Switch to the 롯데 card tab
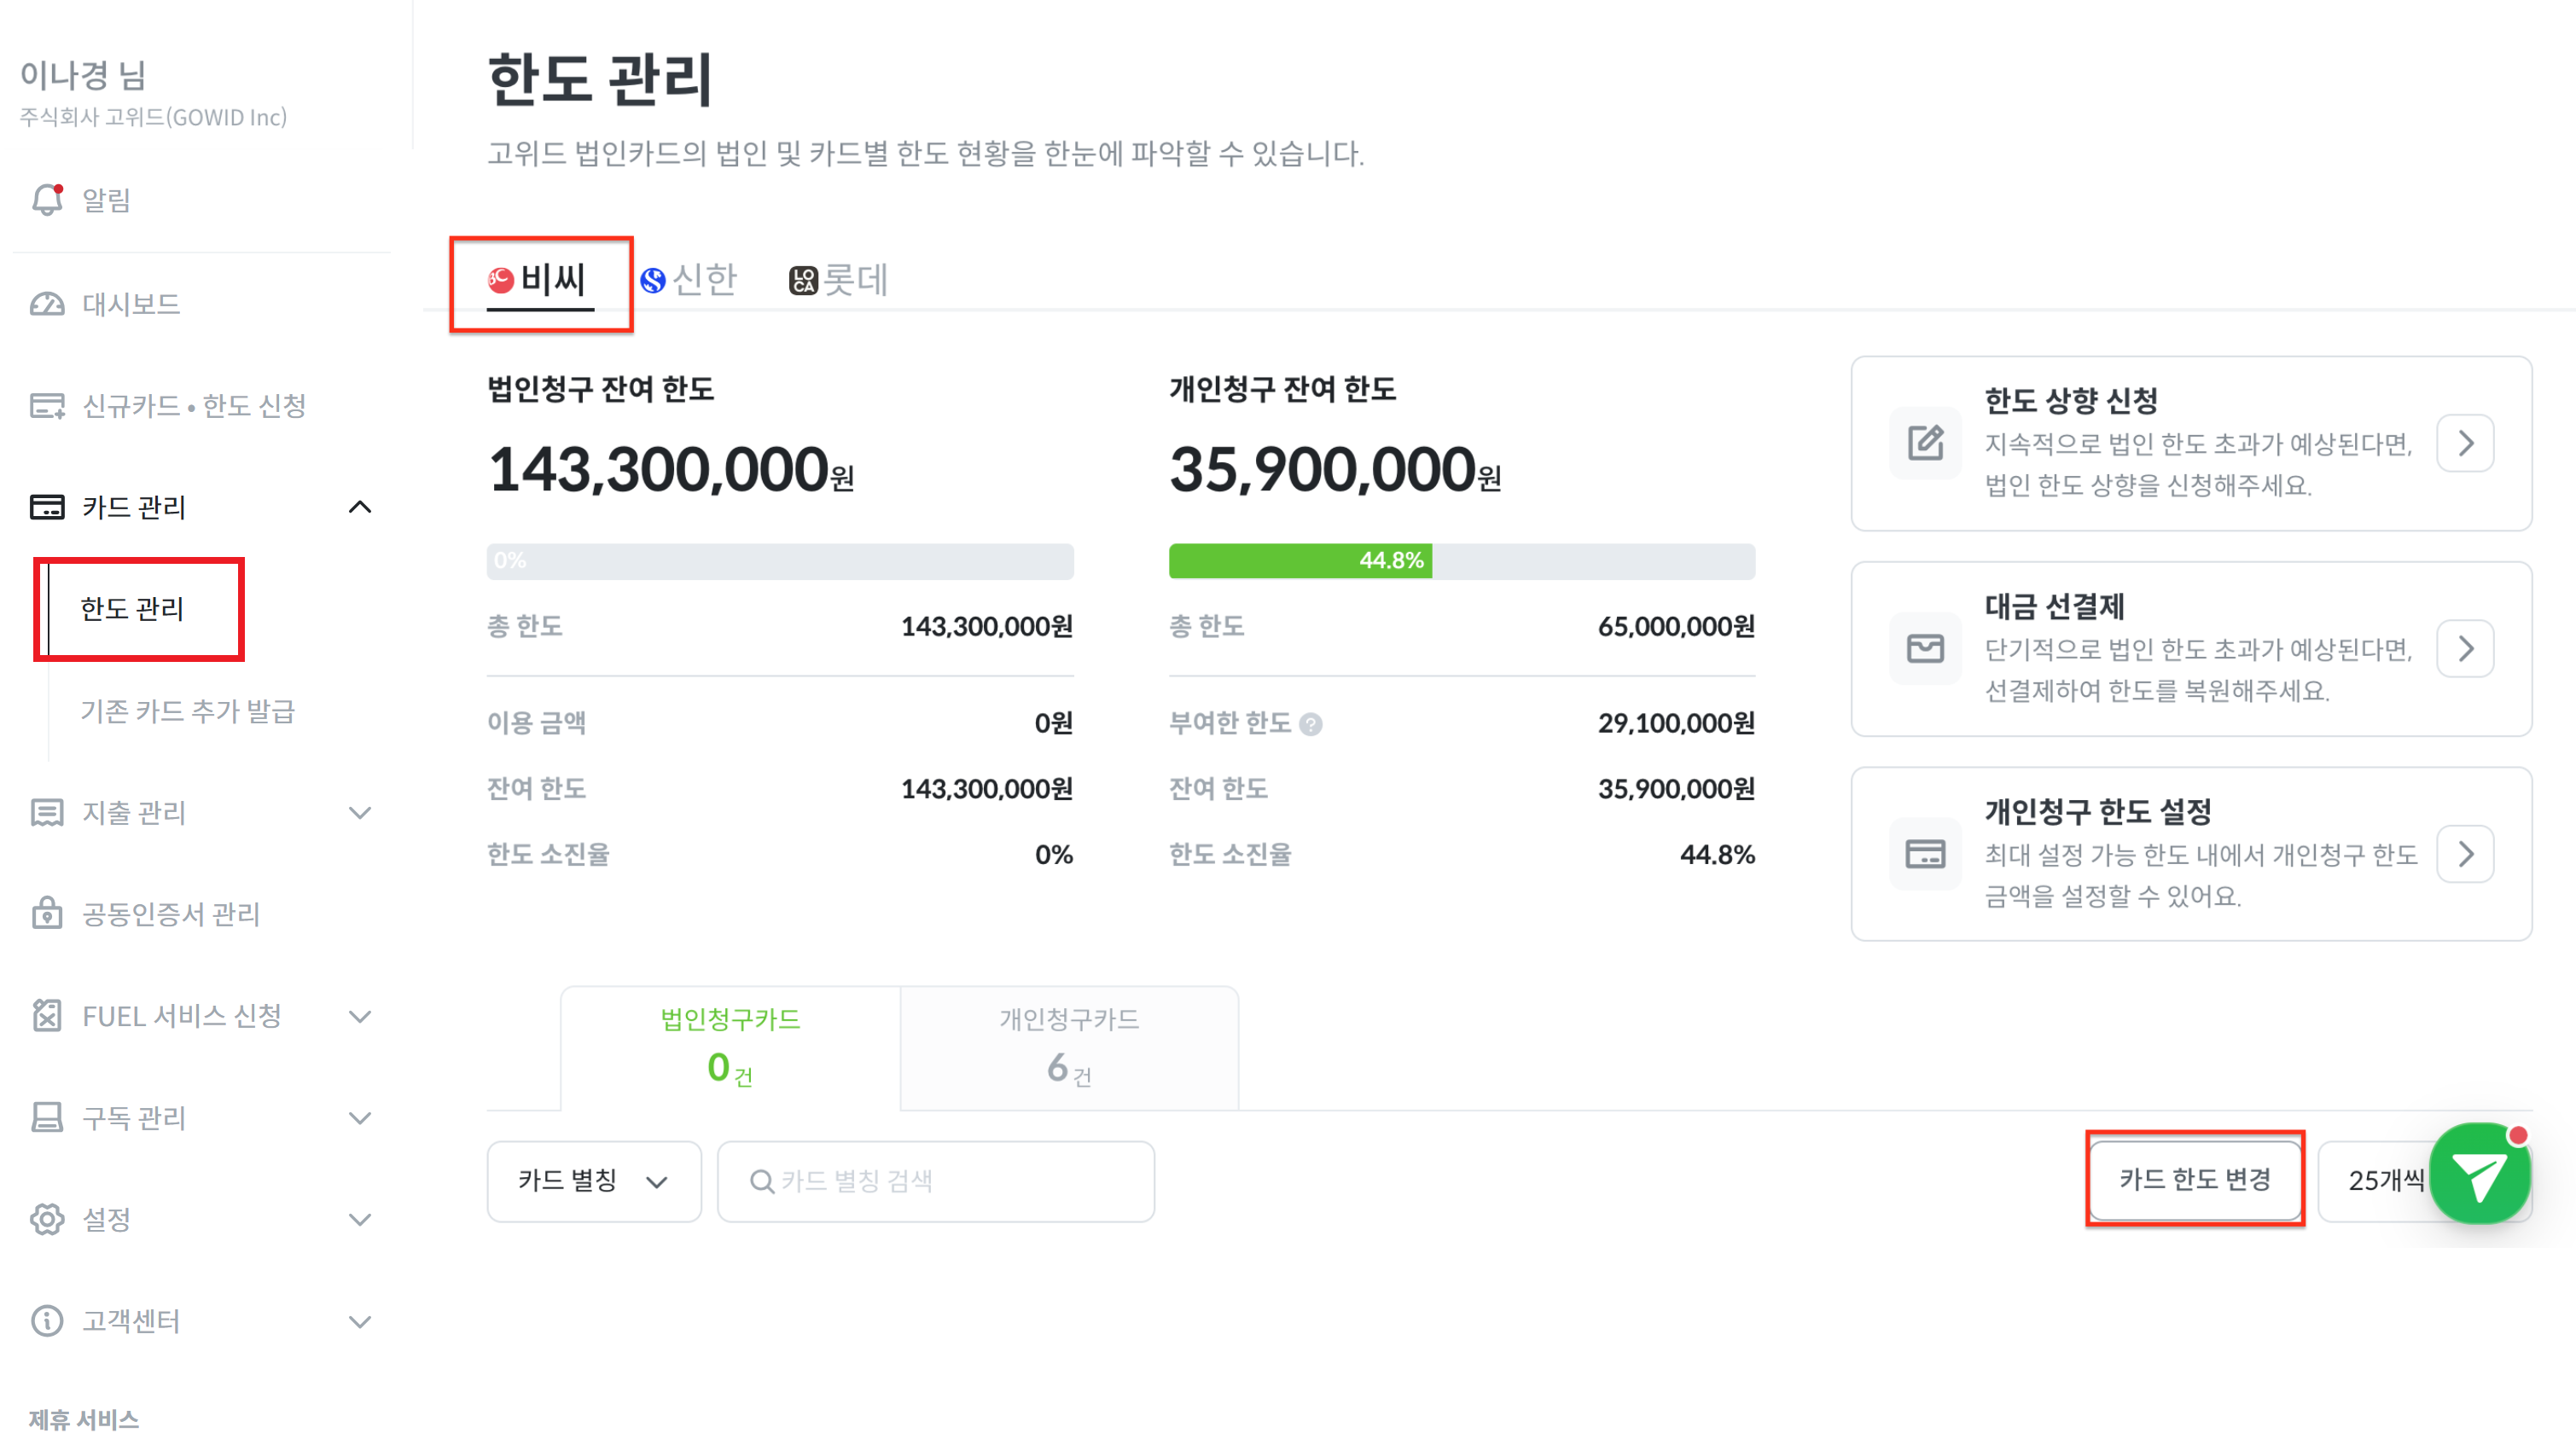 838,280
